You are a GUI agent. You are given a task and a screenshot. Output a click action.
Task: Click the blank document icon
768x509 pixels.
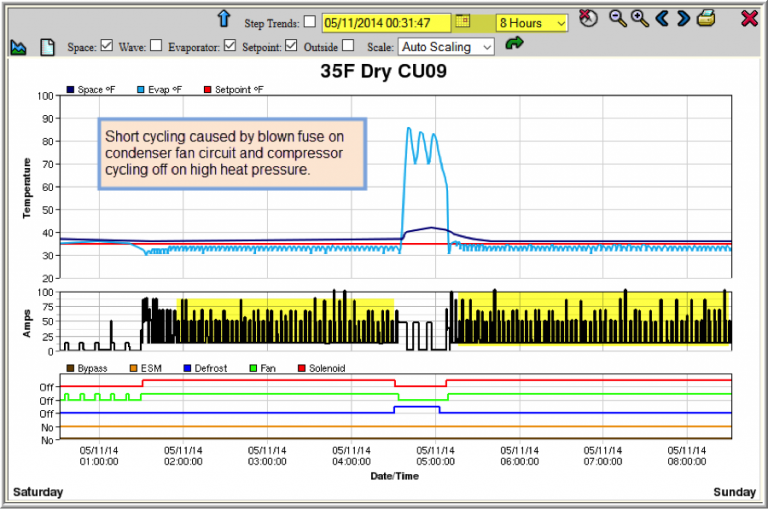[47, 47]
